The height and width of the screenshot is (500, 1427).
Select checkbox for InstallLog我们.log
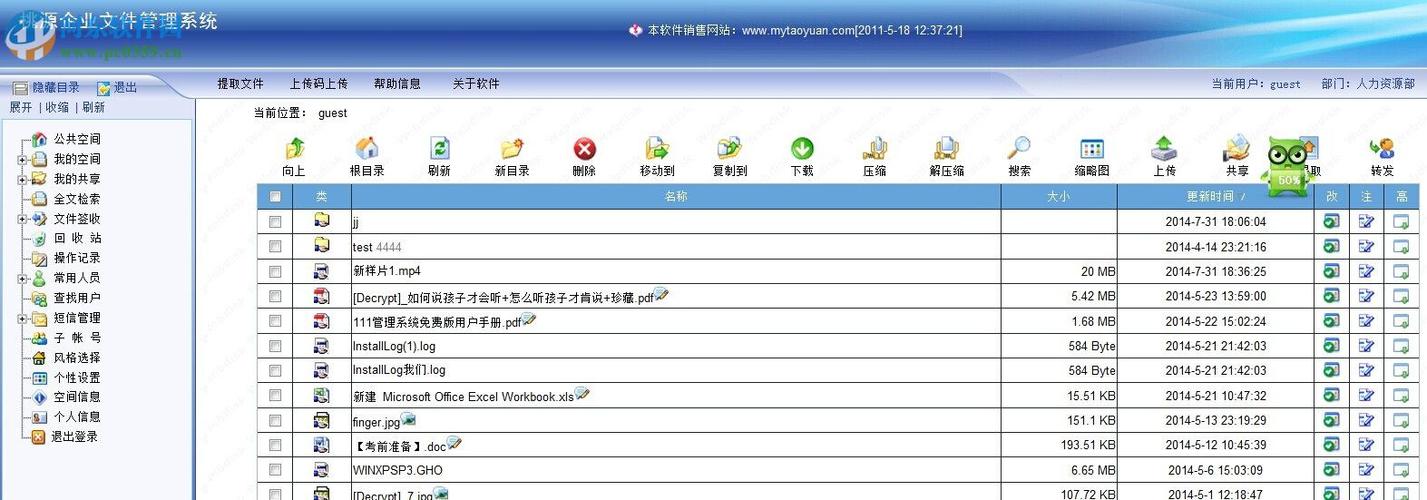(275, 371)
